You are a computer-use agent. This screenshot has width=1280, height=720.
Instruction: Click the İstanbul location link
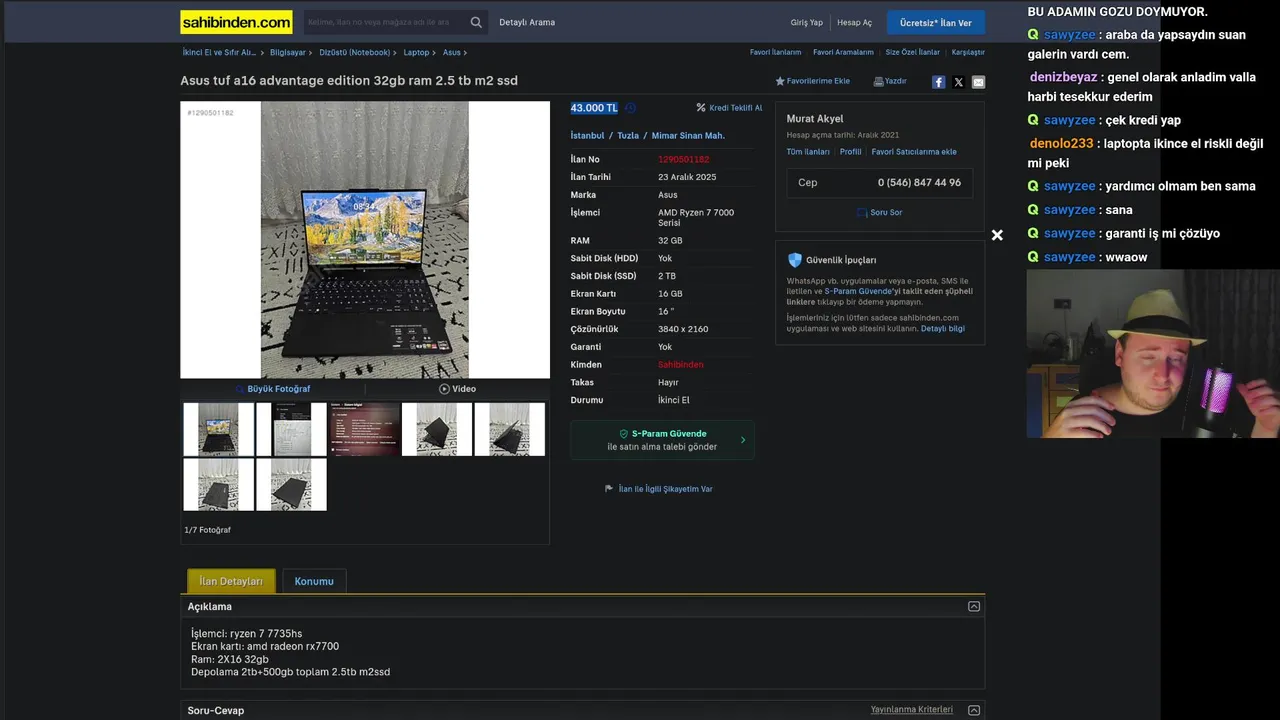tap(587, 135)
